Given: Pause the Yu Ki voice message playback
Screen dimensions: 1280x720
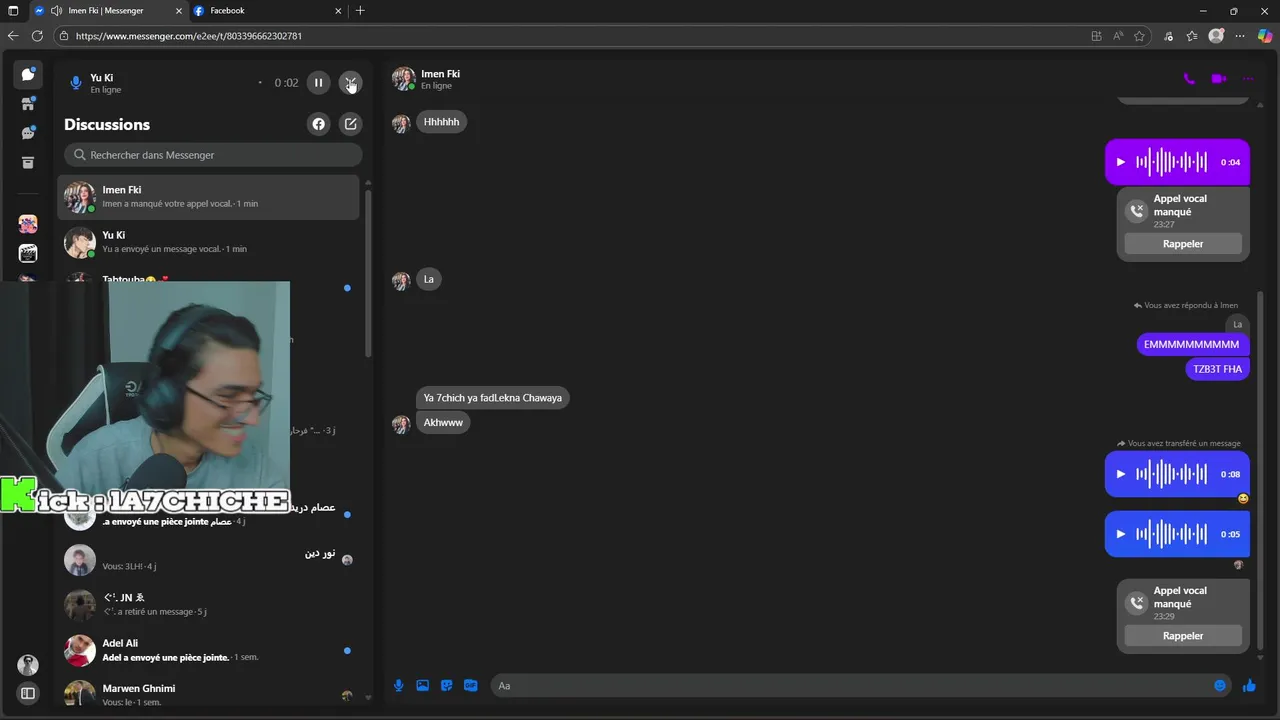Looking at the screenshot, I should point(318,82).
